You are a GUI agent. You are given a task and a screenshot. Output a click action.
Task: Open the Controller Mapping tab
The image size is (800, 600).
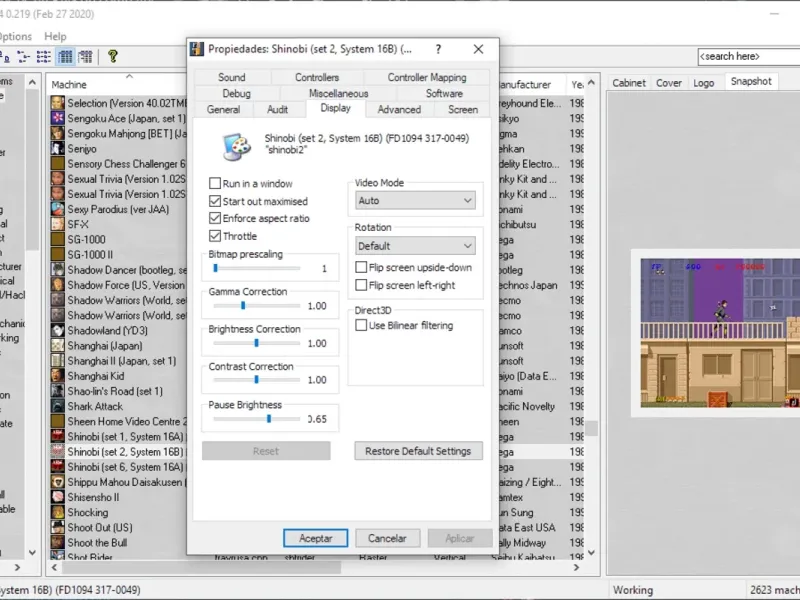[x=427, y=77]
